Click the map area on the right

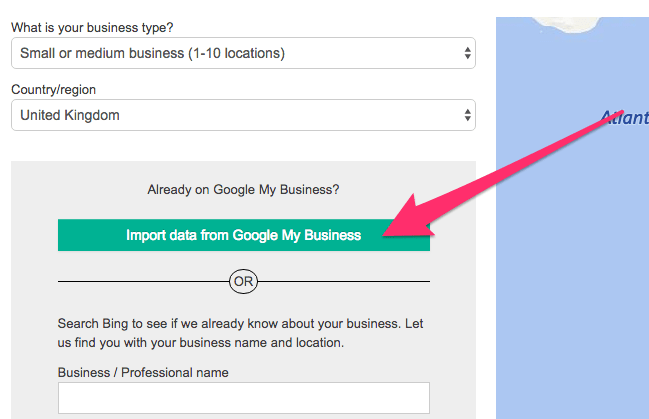tap(572, 218)
